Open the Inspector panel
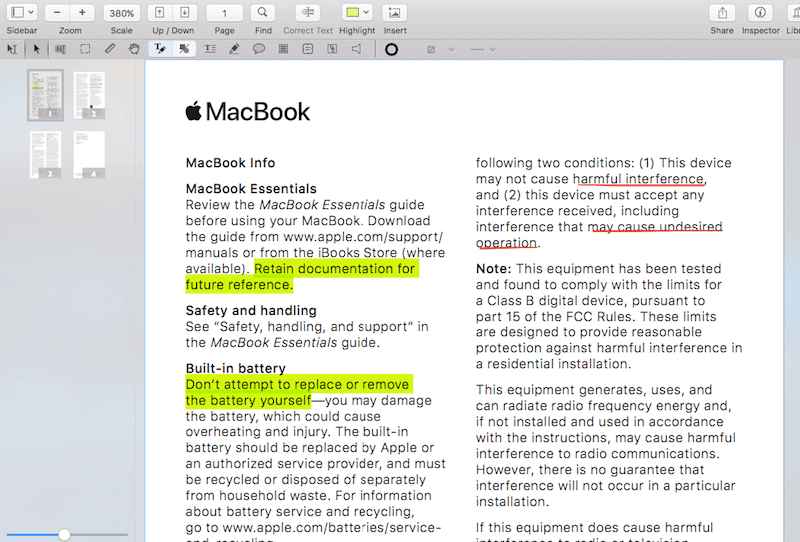Viewport: 800px width, 542px height. (760, 12)
